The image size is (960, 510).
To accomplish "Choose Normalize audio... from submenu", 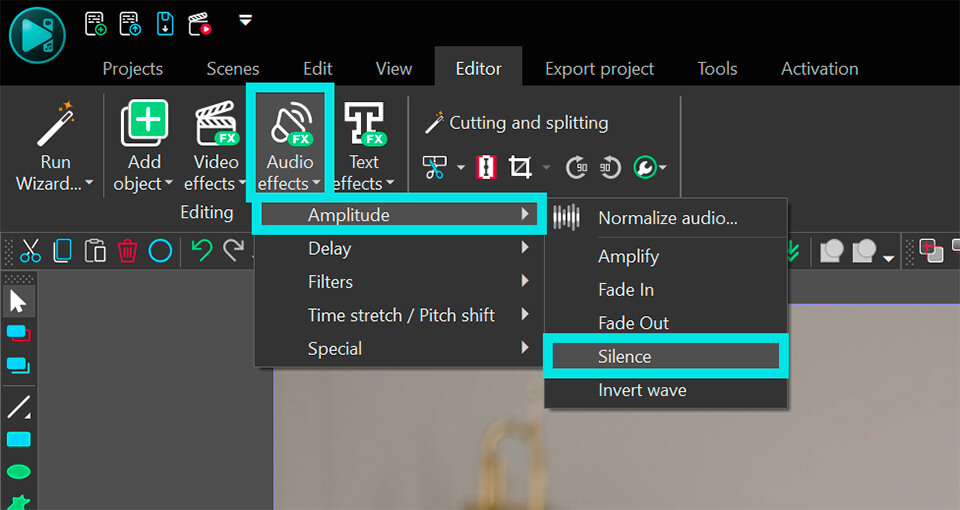I will coord(666,218).
